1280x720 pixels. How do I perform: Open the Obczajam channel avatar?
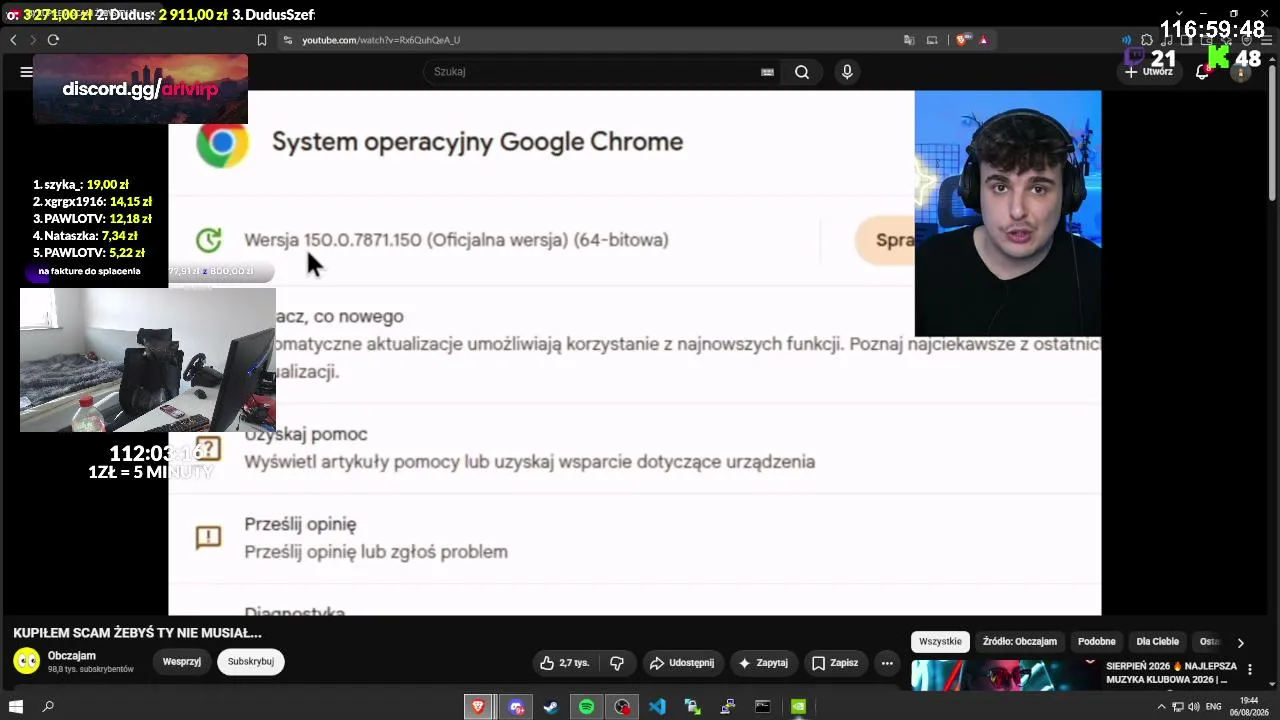click(x=26, y=661)
